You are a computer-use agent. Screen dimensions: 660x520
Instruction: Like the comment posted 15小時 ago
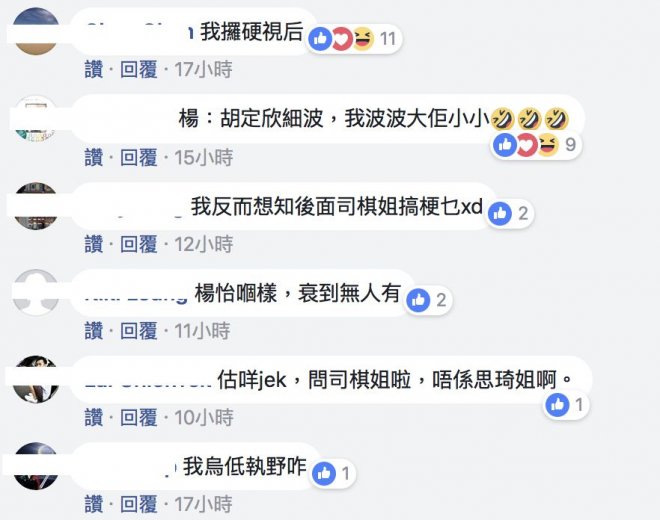(x=94, y=157)
